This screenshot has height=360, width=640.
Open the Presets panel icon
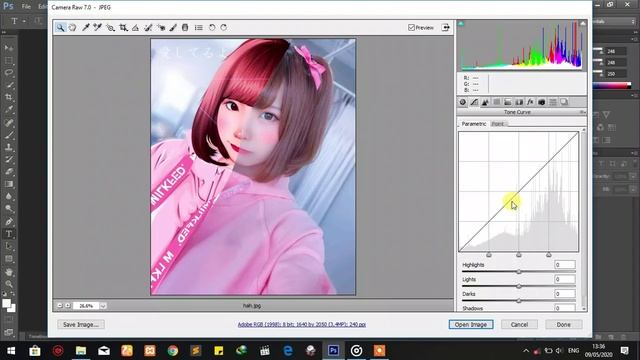pyautogui.click(x=553, y=102)
